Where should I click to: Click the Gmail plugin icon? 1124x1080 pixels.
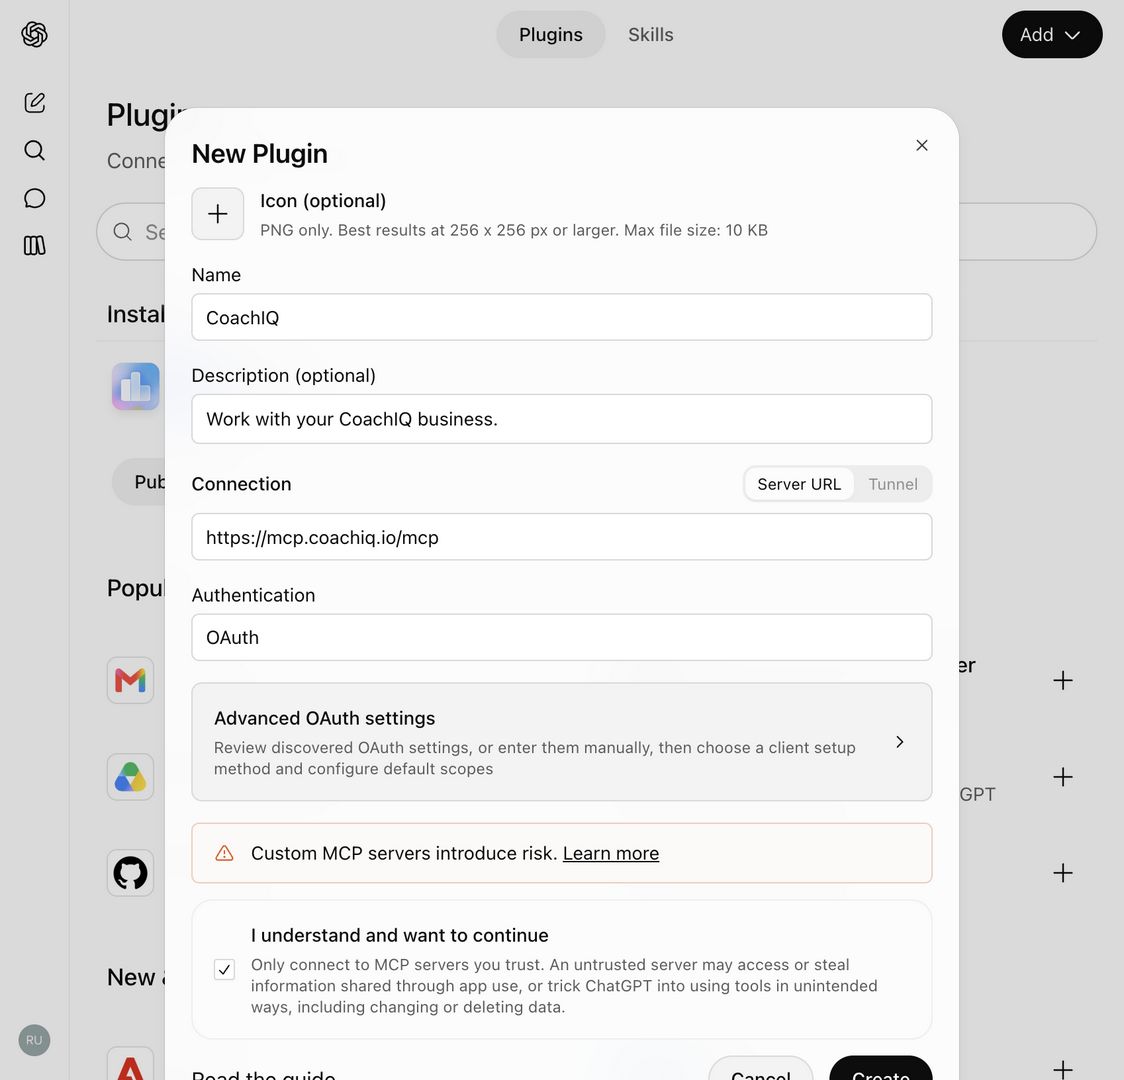[130, 680]
